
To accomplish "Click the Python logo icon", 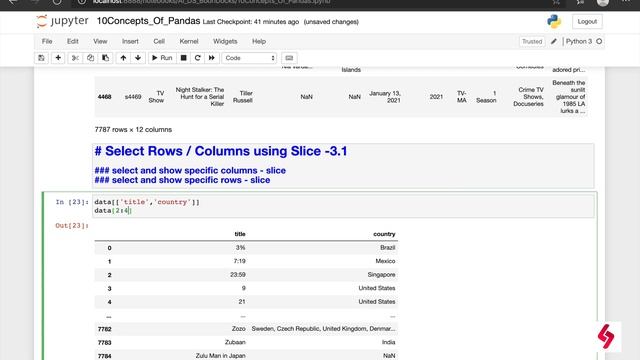I will pyautogui.click(x=554, y=21).
